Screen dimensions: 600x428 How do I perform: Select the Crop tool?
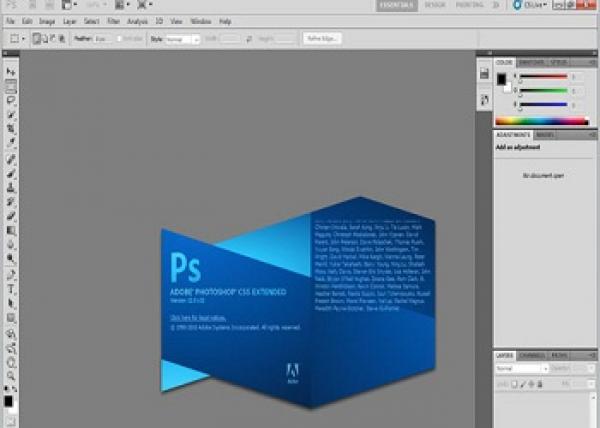tap(11, 129)
